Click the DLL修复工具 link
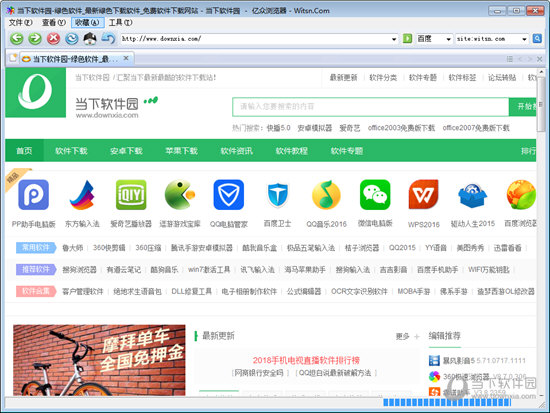This screenshot has height=413, width=550. 192,291
